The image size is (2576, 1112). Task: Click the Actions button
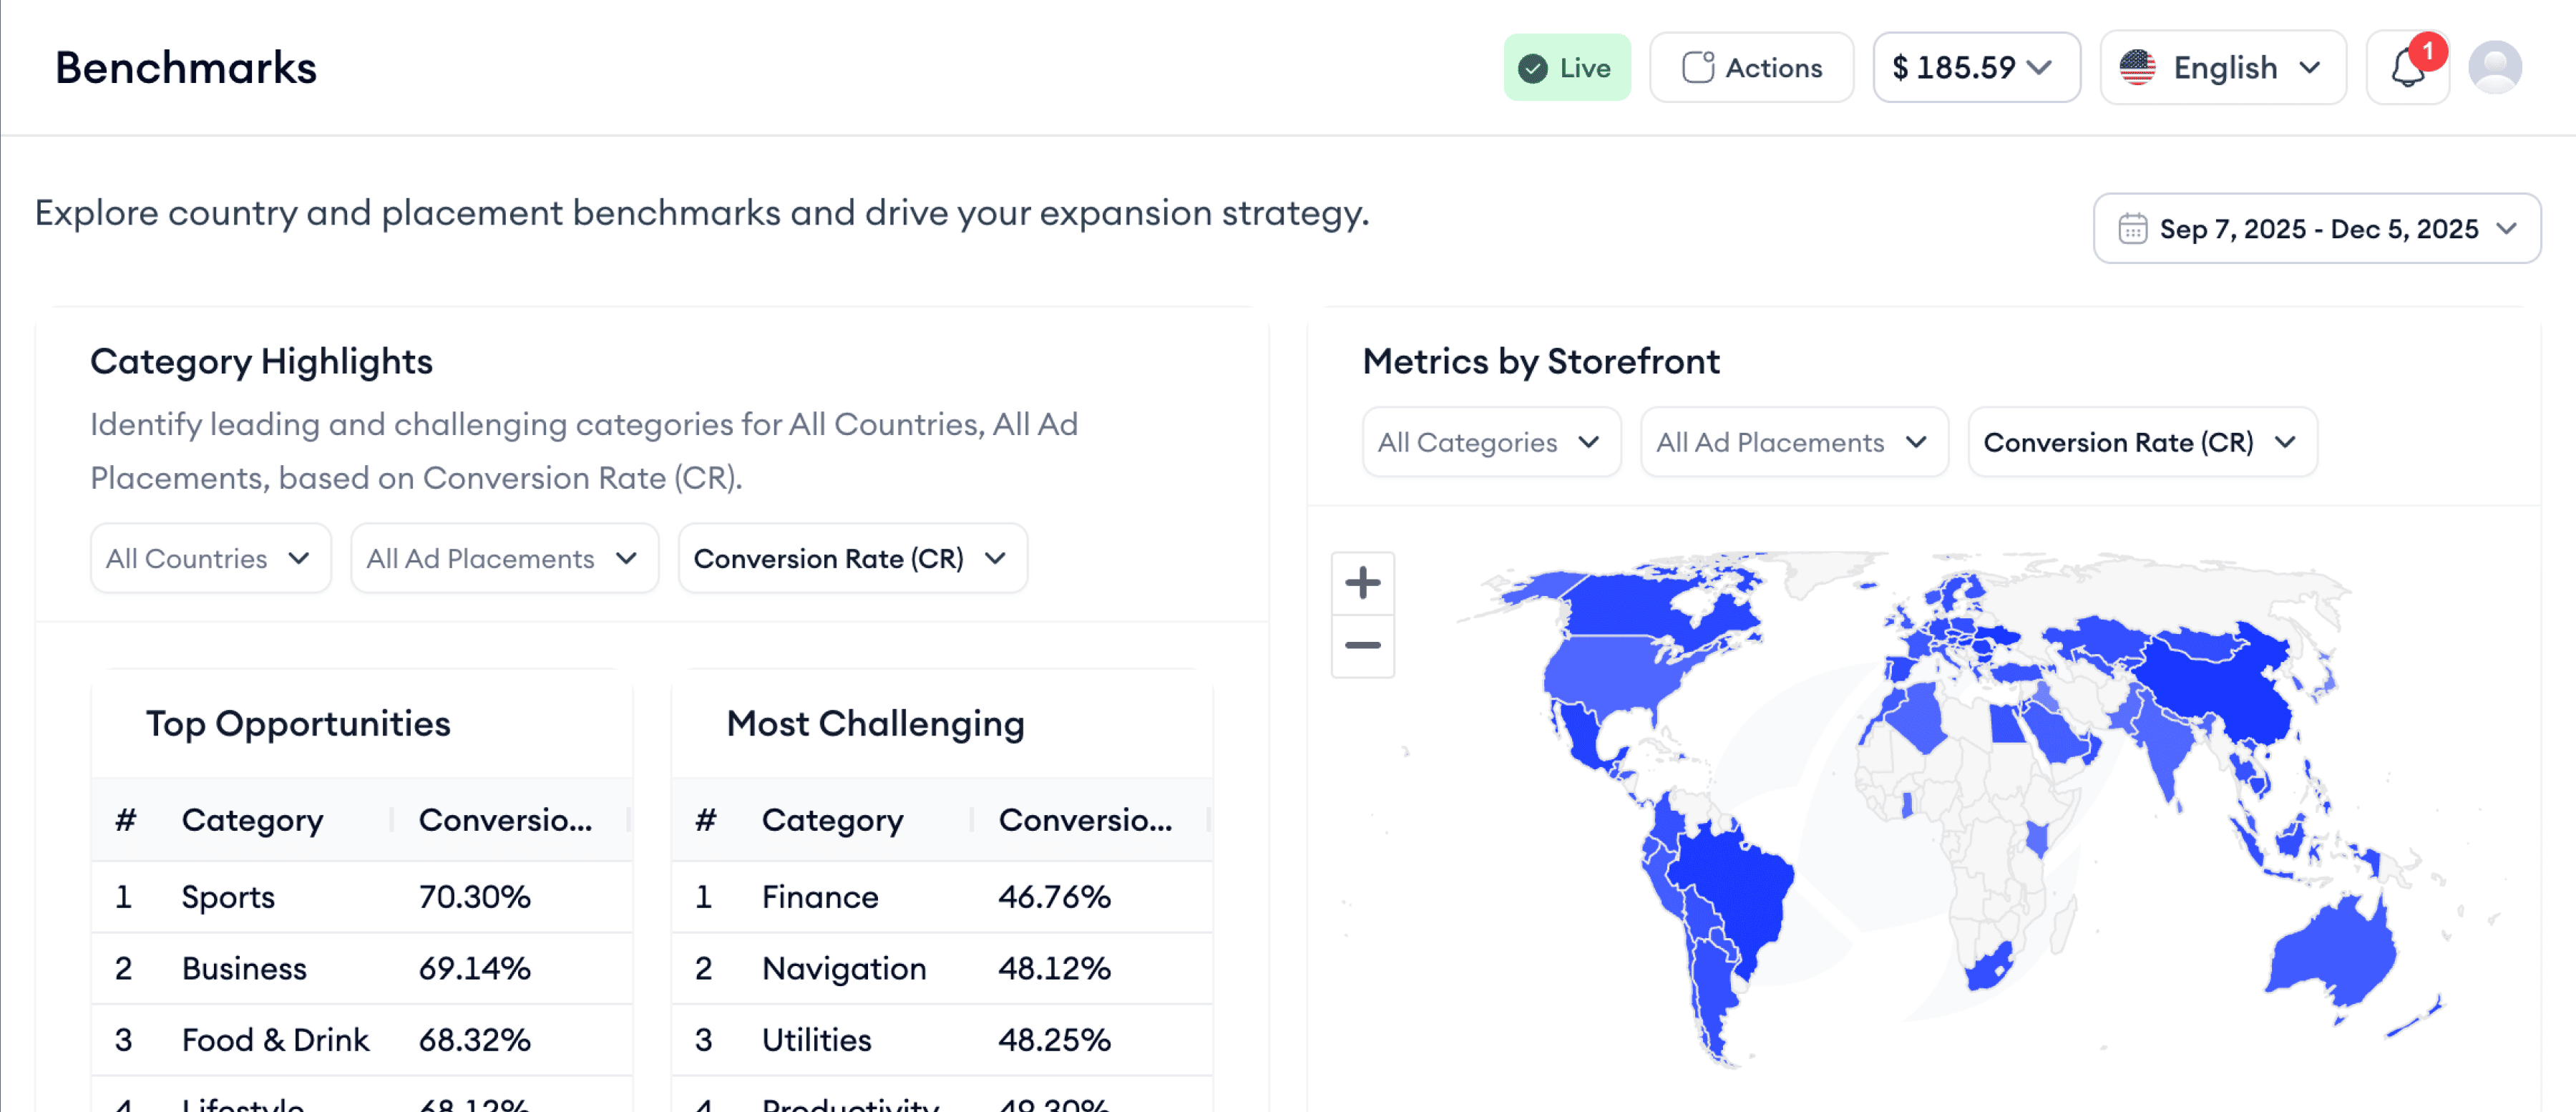(1752, 67)
